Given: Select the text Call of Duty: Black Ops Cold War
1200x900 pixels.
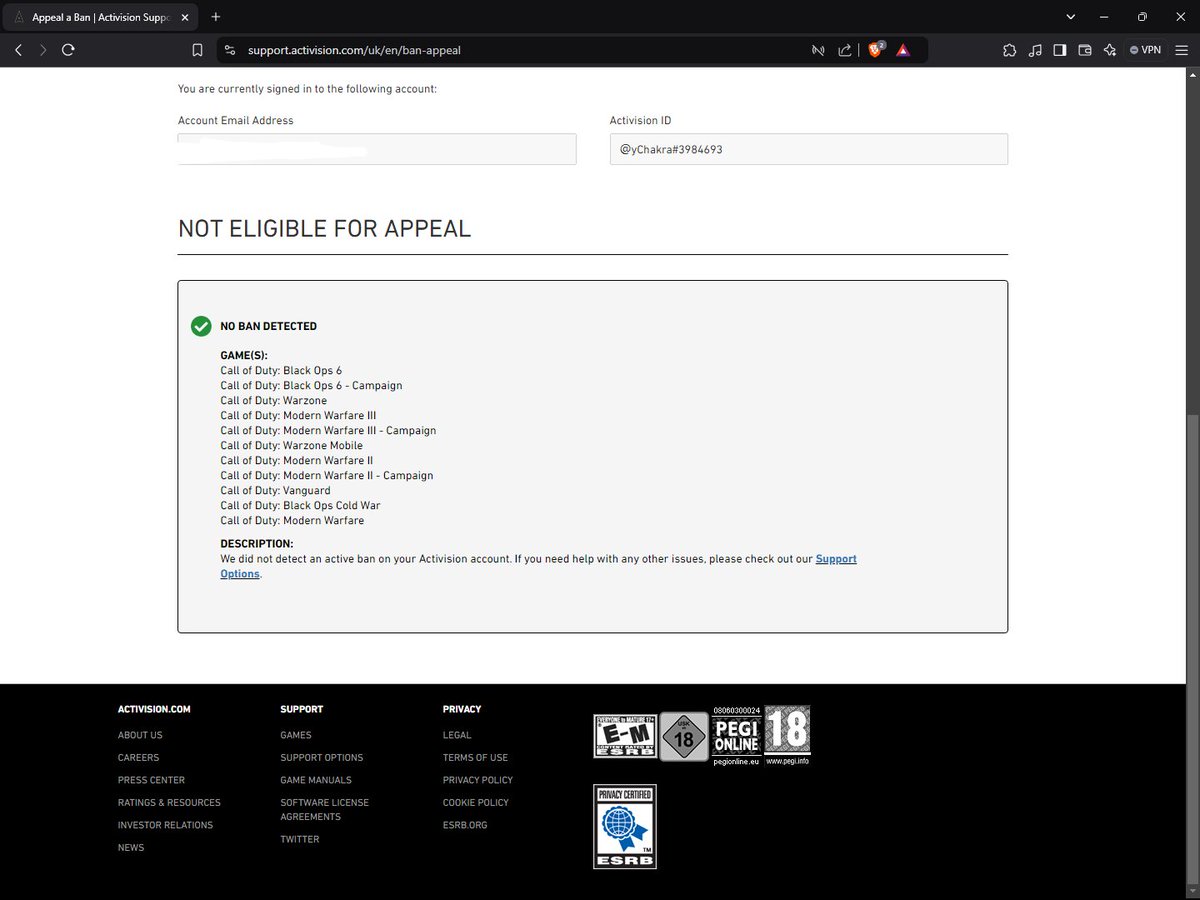Looking at the screenshot, I should pos(300,506).
